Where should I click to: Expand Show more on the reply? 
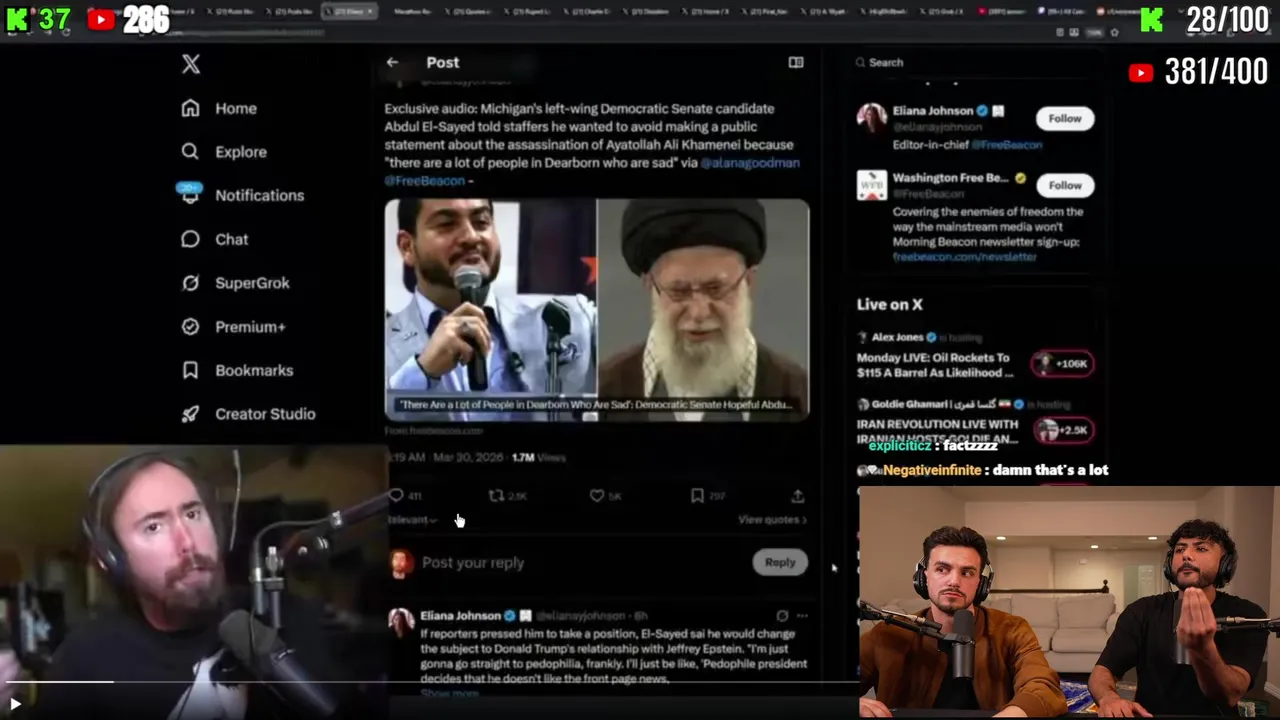click(x=449, y=693)
